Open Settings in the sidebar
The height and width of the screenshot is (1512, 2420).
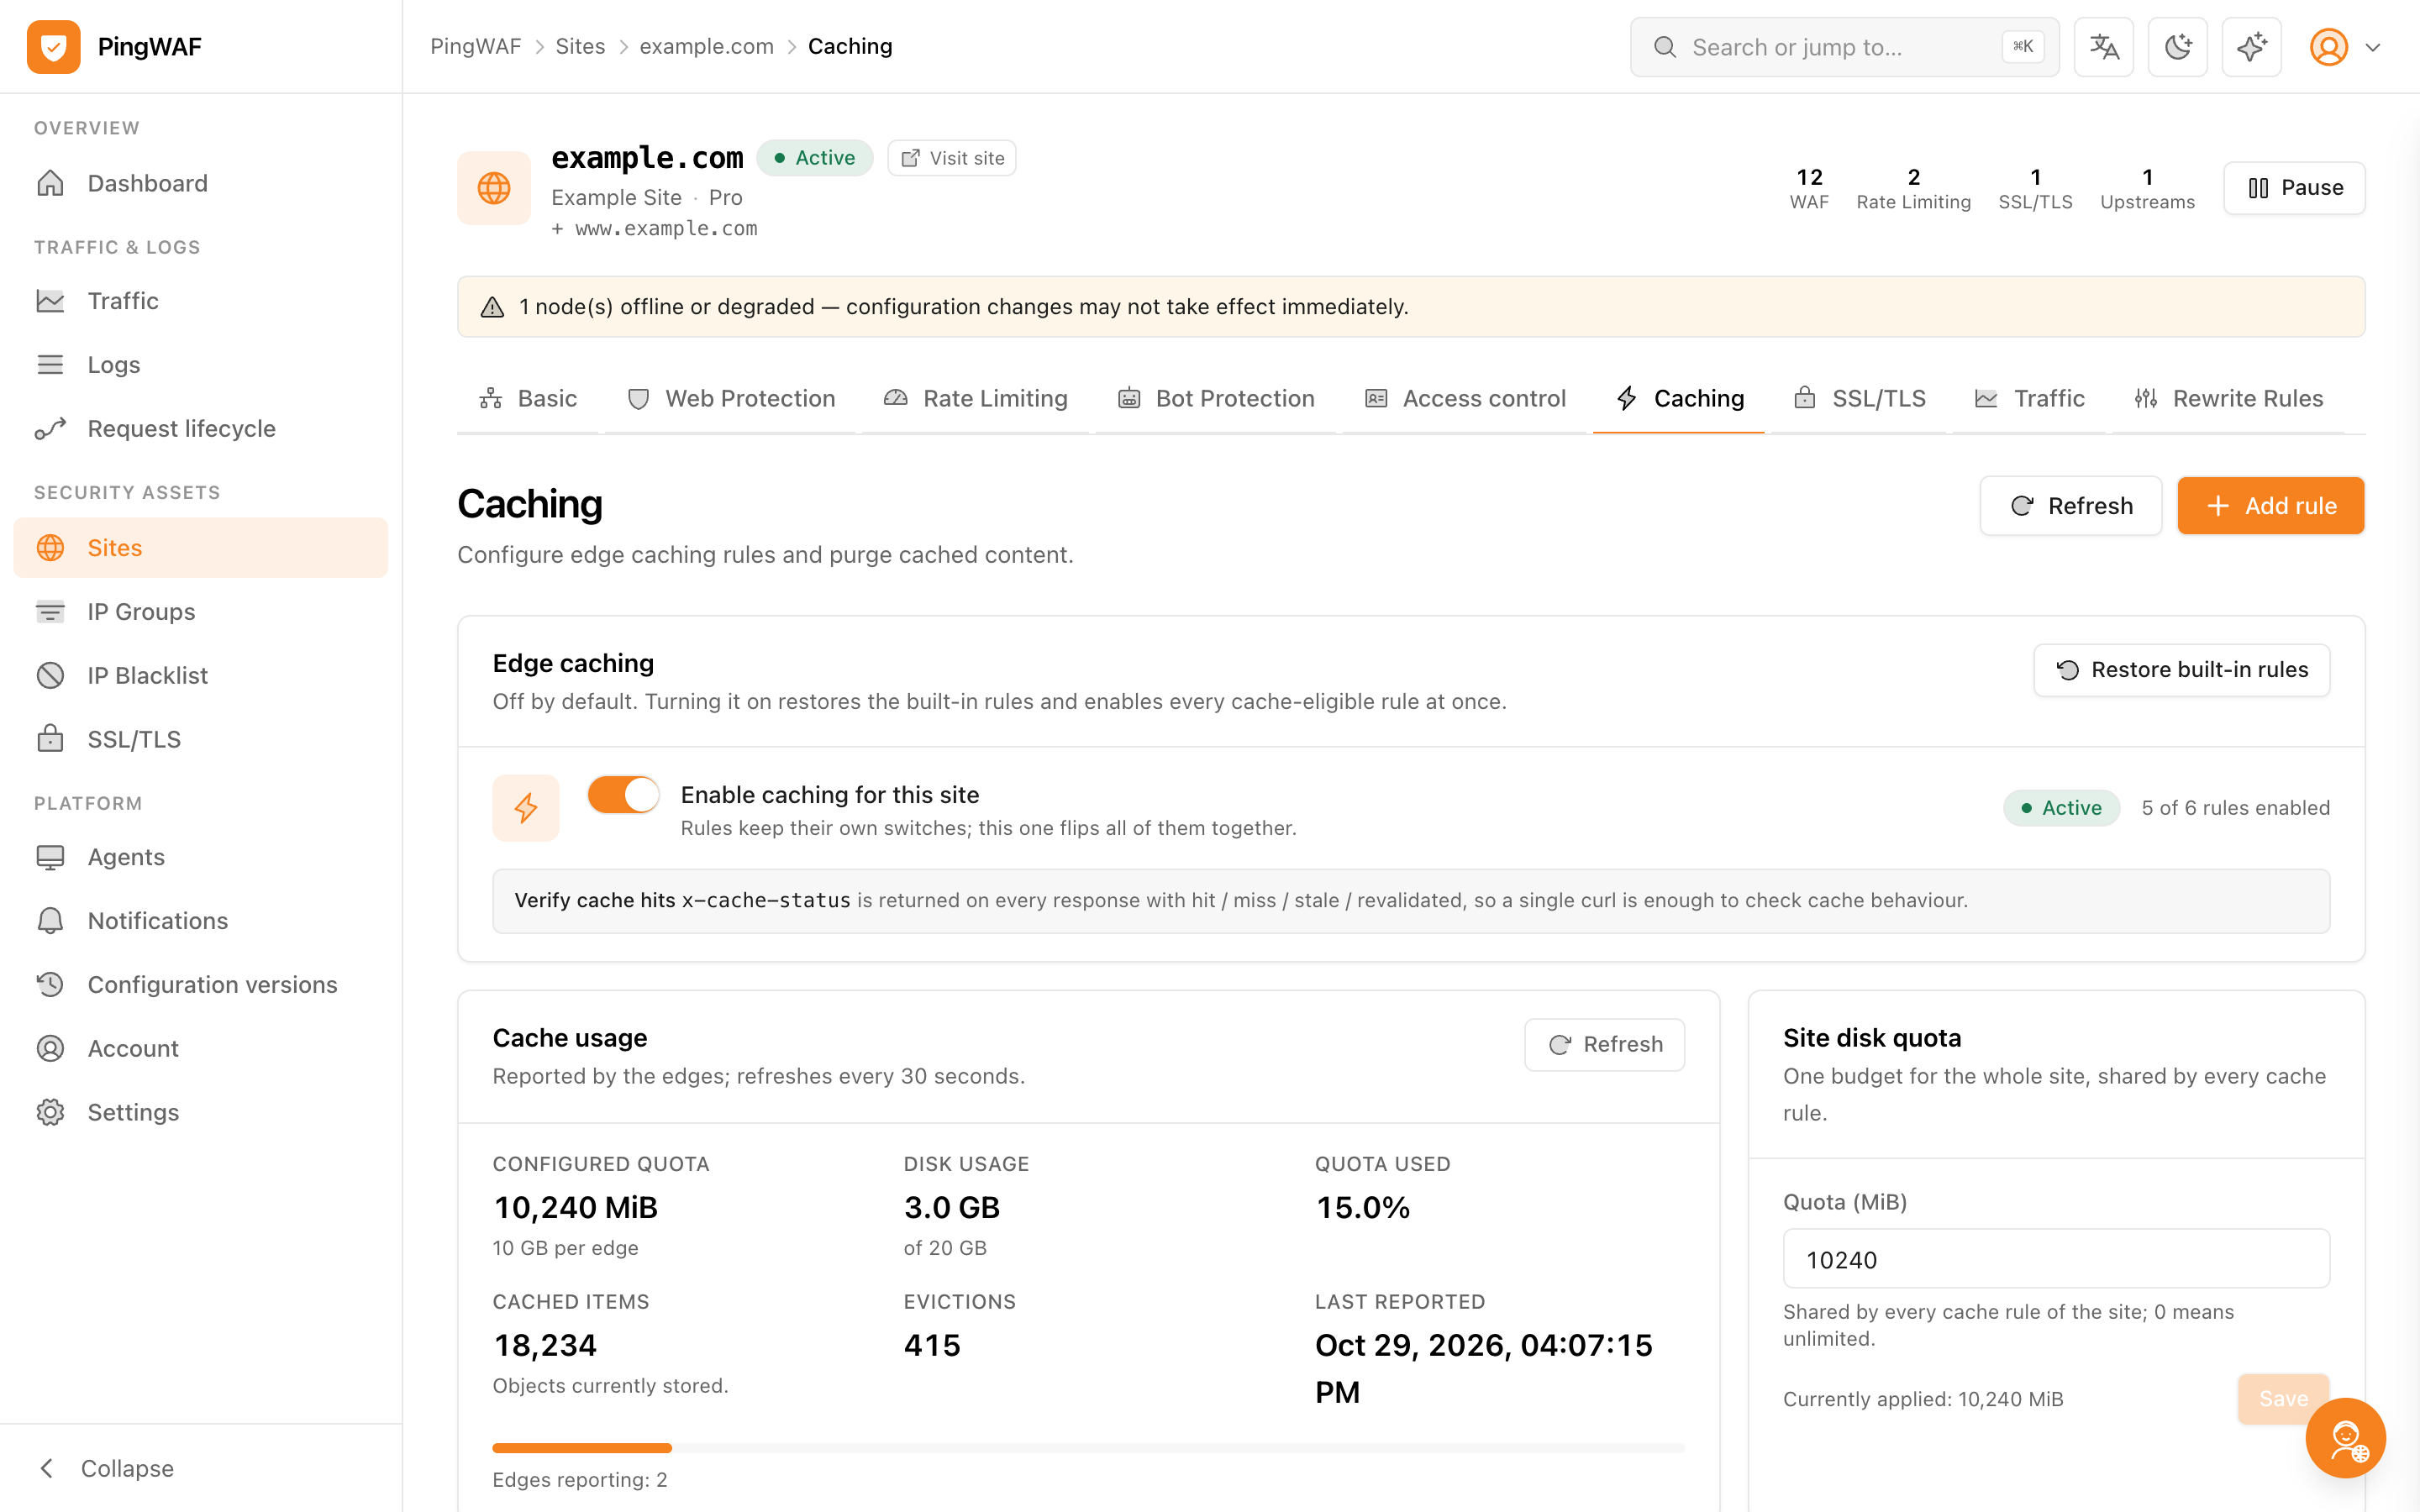point(201,1113)
